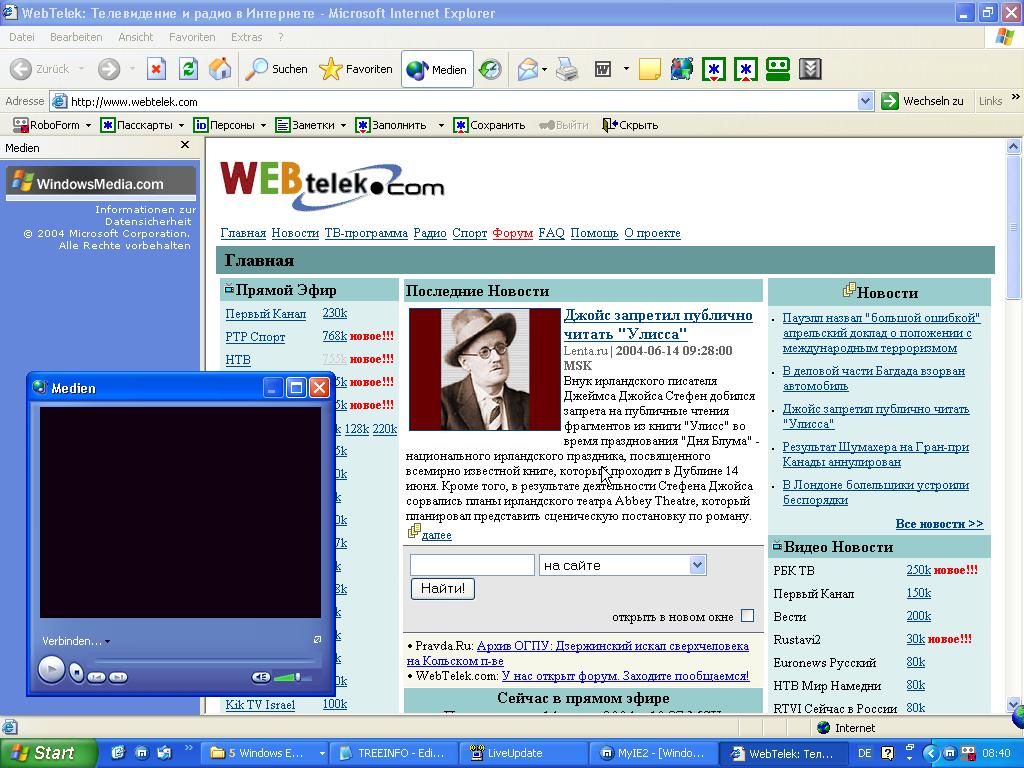This screenshot has height=768, width=1024.
Task: Open the Форум navigation link
Action: (513, 233)
